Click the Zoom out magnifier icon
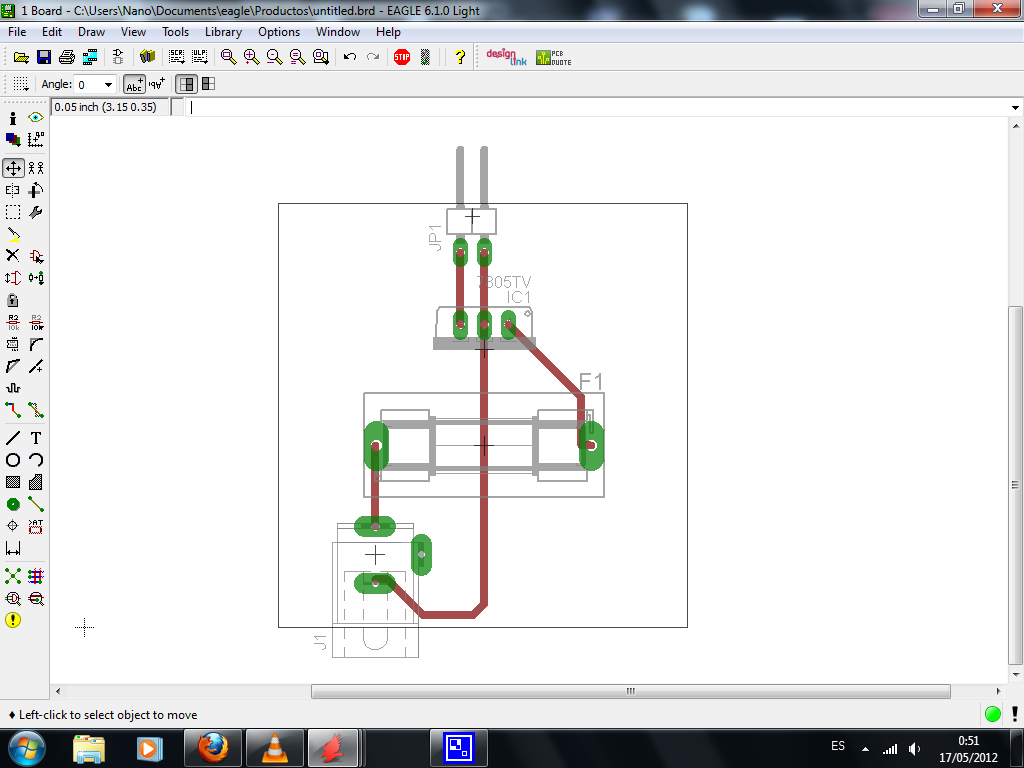 click(x=274, y=57)
